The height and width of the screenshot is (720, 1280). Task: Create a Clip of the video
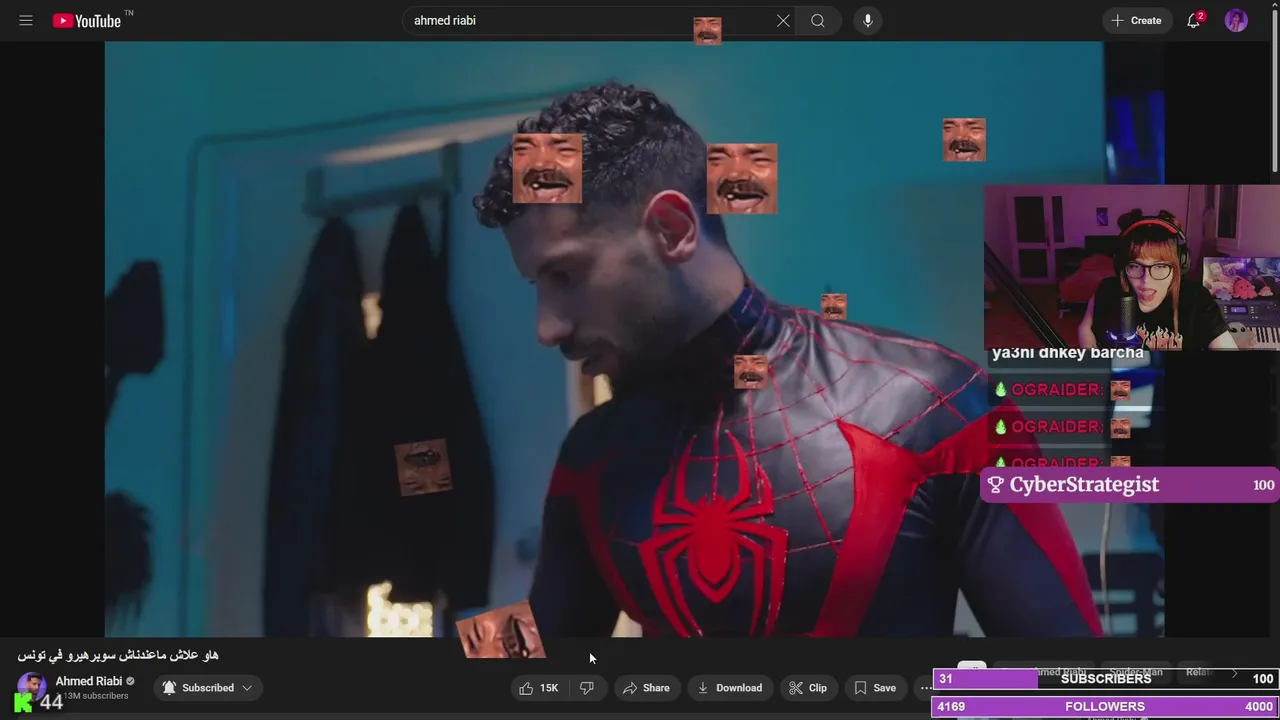808,688
